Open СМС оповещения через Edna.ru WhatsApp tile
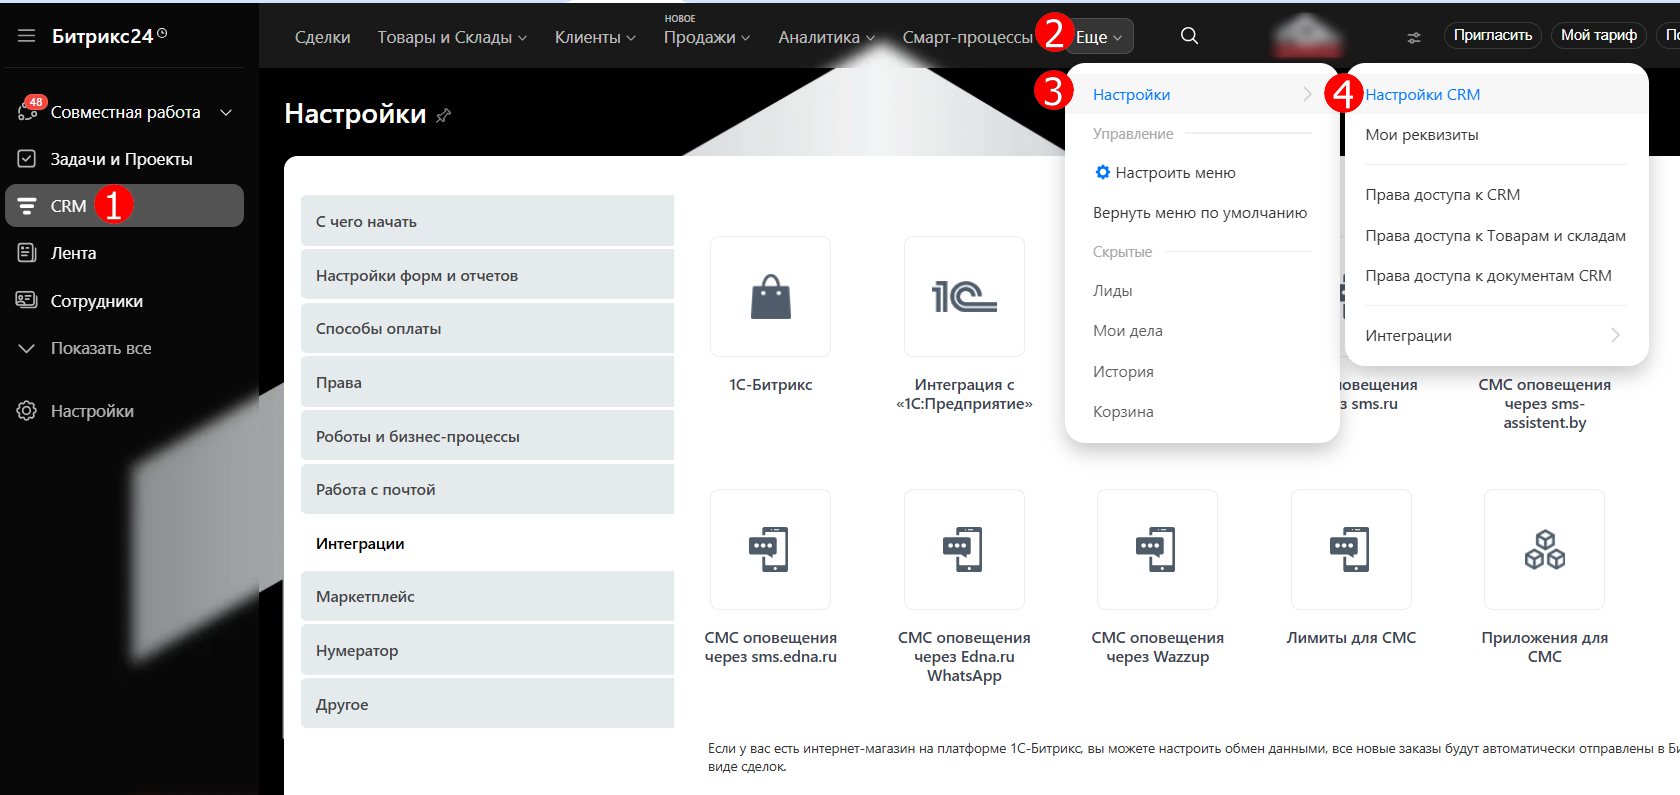This screenshot has width=1680, height=795. click(964, 549)
